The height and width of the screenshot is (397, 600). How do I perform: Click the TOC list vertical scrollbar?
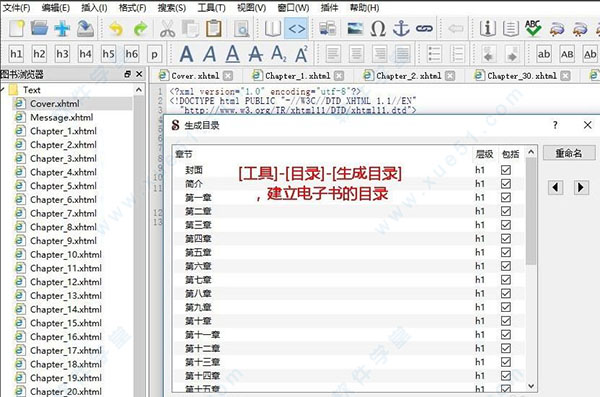(x=531, y=211)
